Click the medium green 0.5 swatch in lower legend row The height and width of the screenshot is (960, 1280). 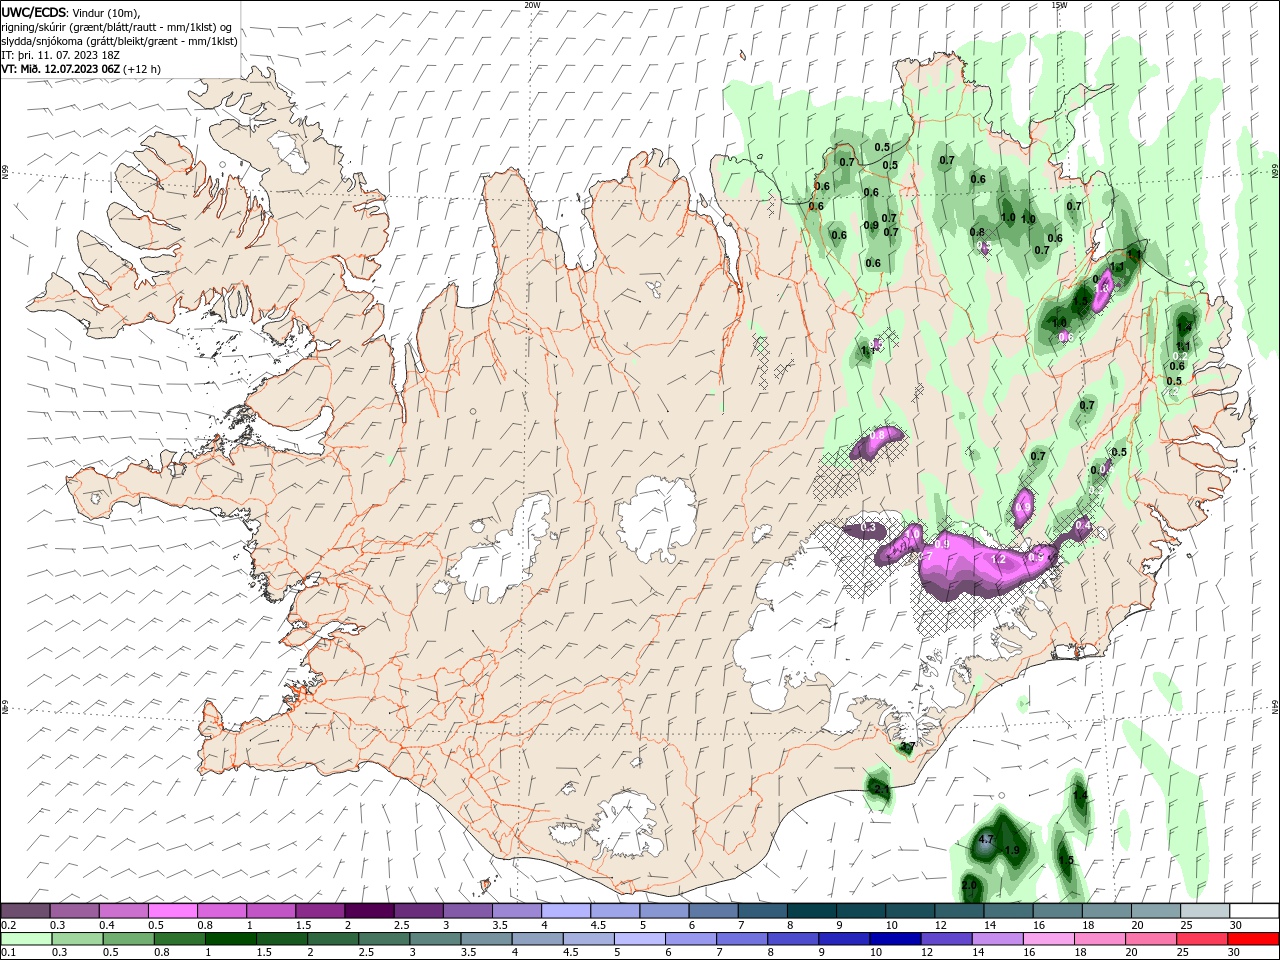click(129, 939)
